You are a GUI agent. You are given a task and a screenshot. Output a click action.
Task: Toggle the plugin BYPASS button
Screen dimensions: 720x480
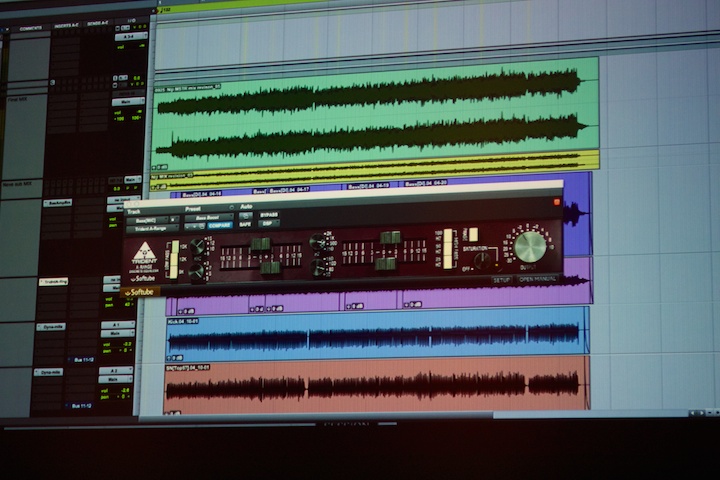coord(268,215)
